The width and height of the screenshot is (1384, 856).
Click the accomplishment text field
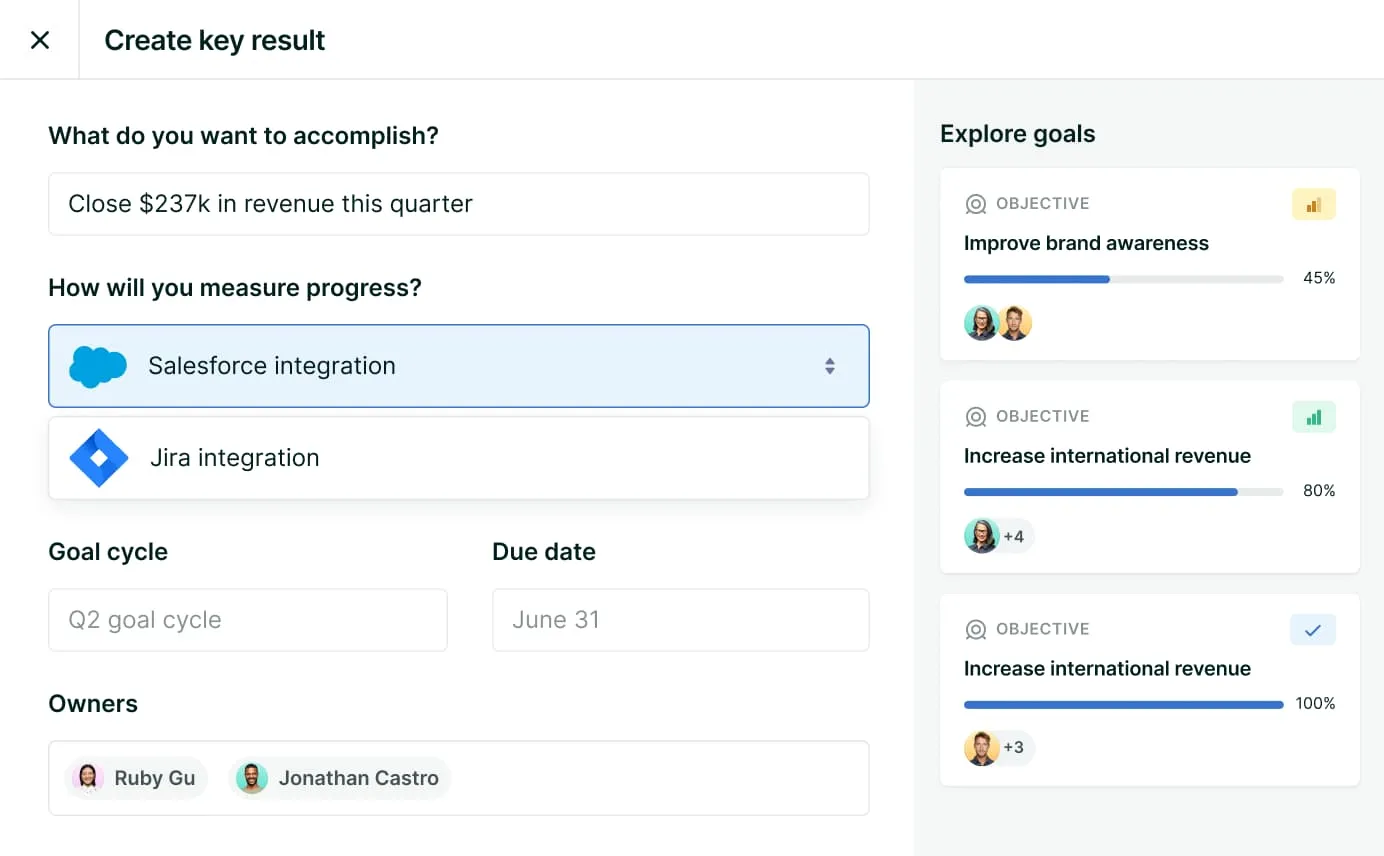(458, 204)
